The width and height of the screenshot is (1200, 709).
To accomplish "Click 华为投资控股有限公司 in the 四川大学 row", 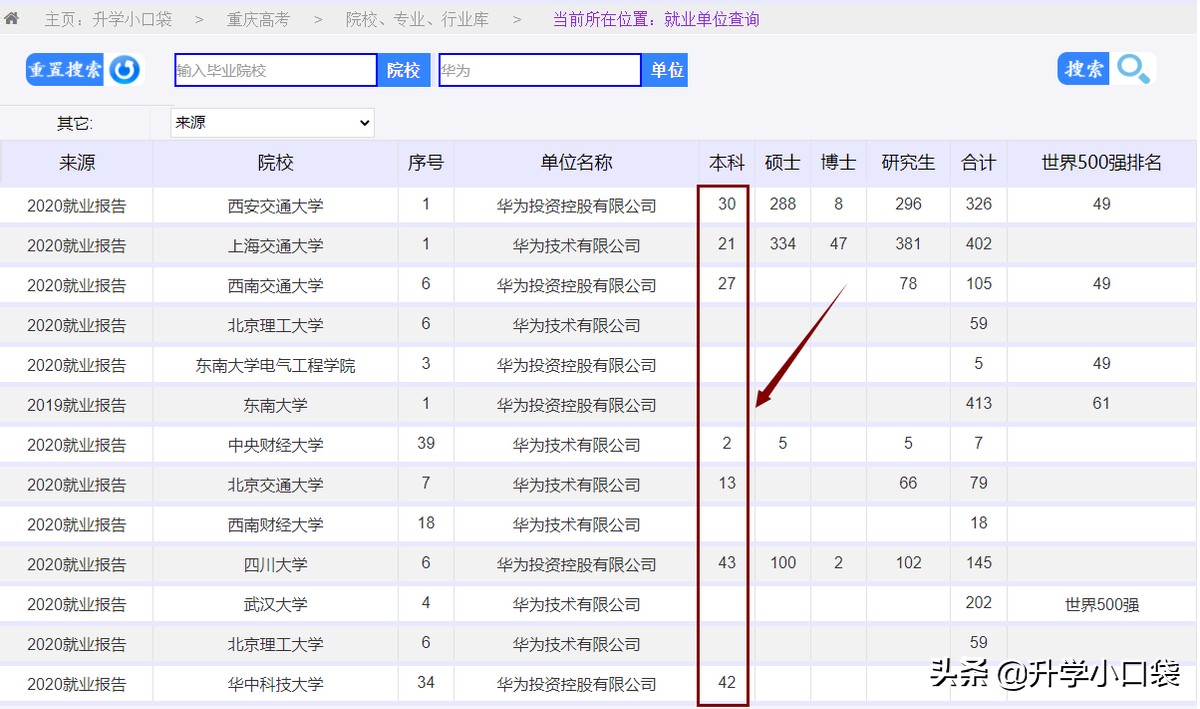I will pyautogui.click(x=576, y=563).
